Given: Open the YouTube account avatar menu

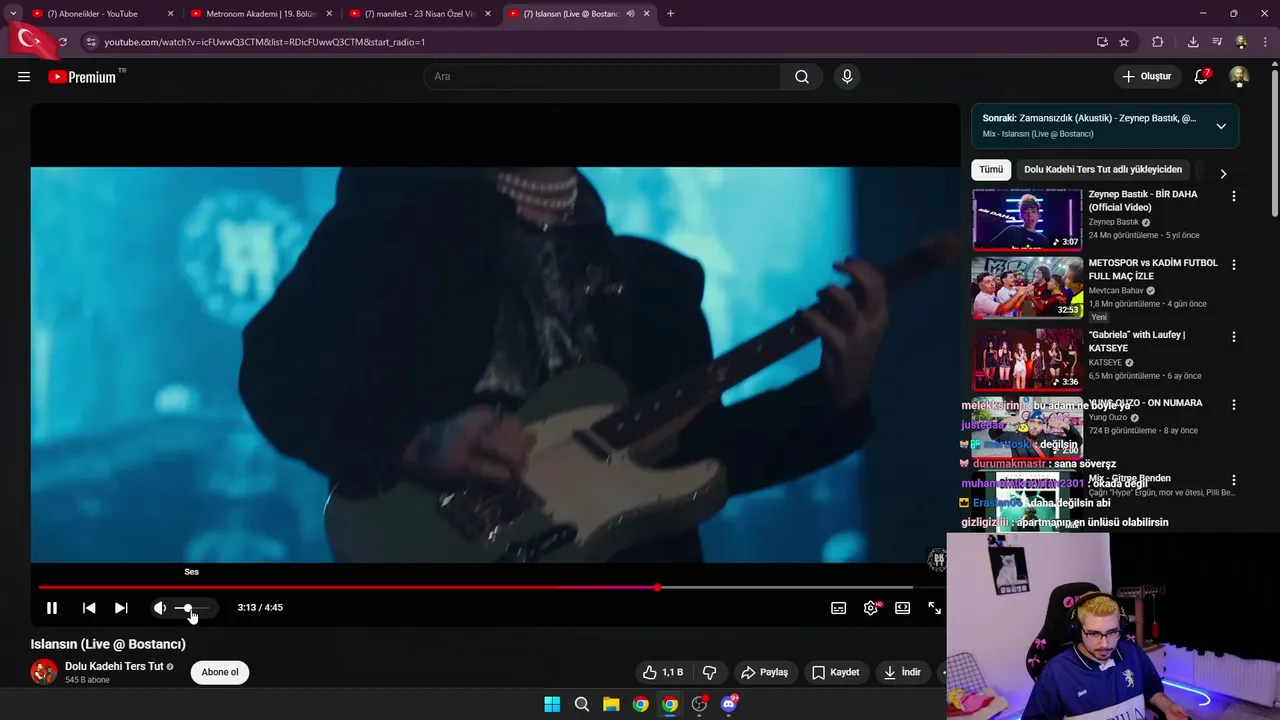Looking at the screenshot, I should click(1238, 76).
